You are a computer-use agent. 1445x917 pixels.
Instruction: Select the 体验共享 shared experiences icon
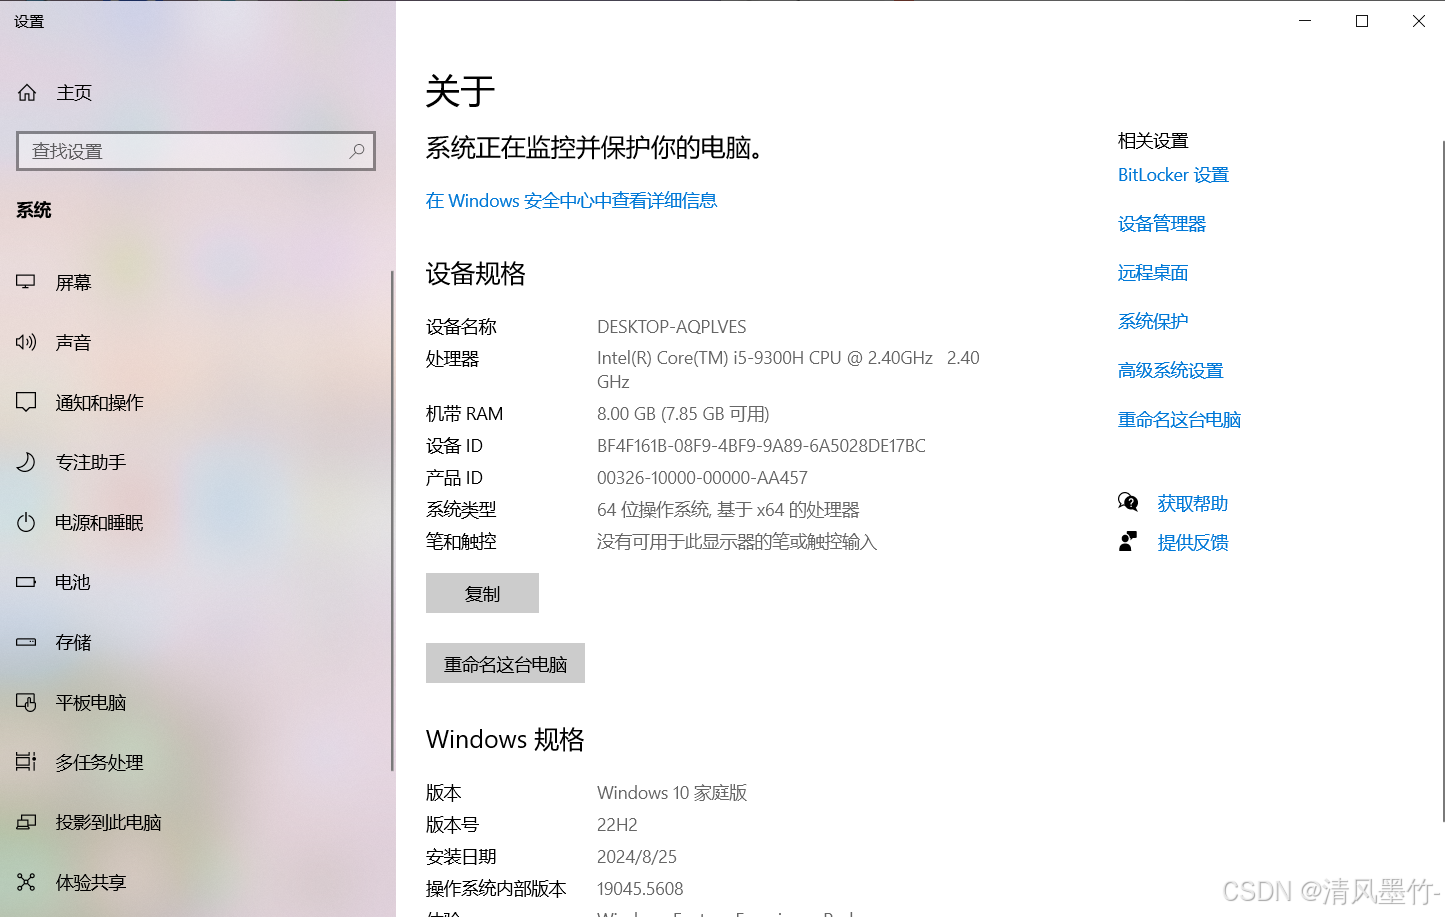(x=26, y=882)
